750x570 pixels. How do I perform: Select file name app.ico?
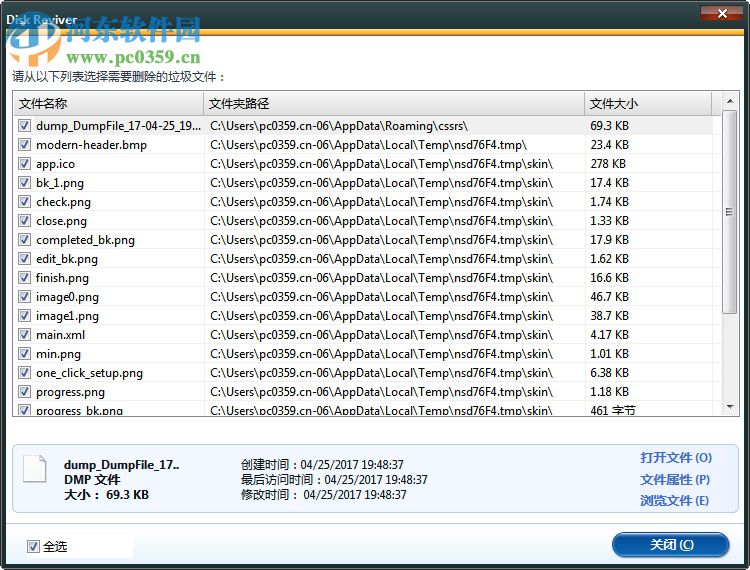[55, 164]
